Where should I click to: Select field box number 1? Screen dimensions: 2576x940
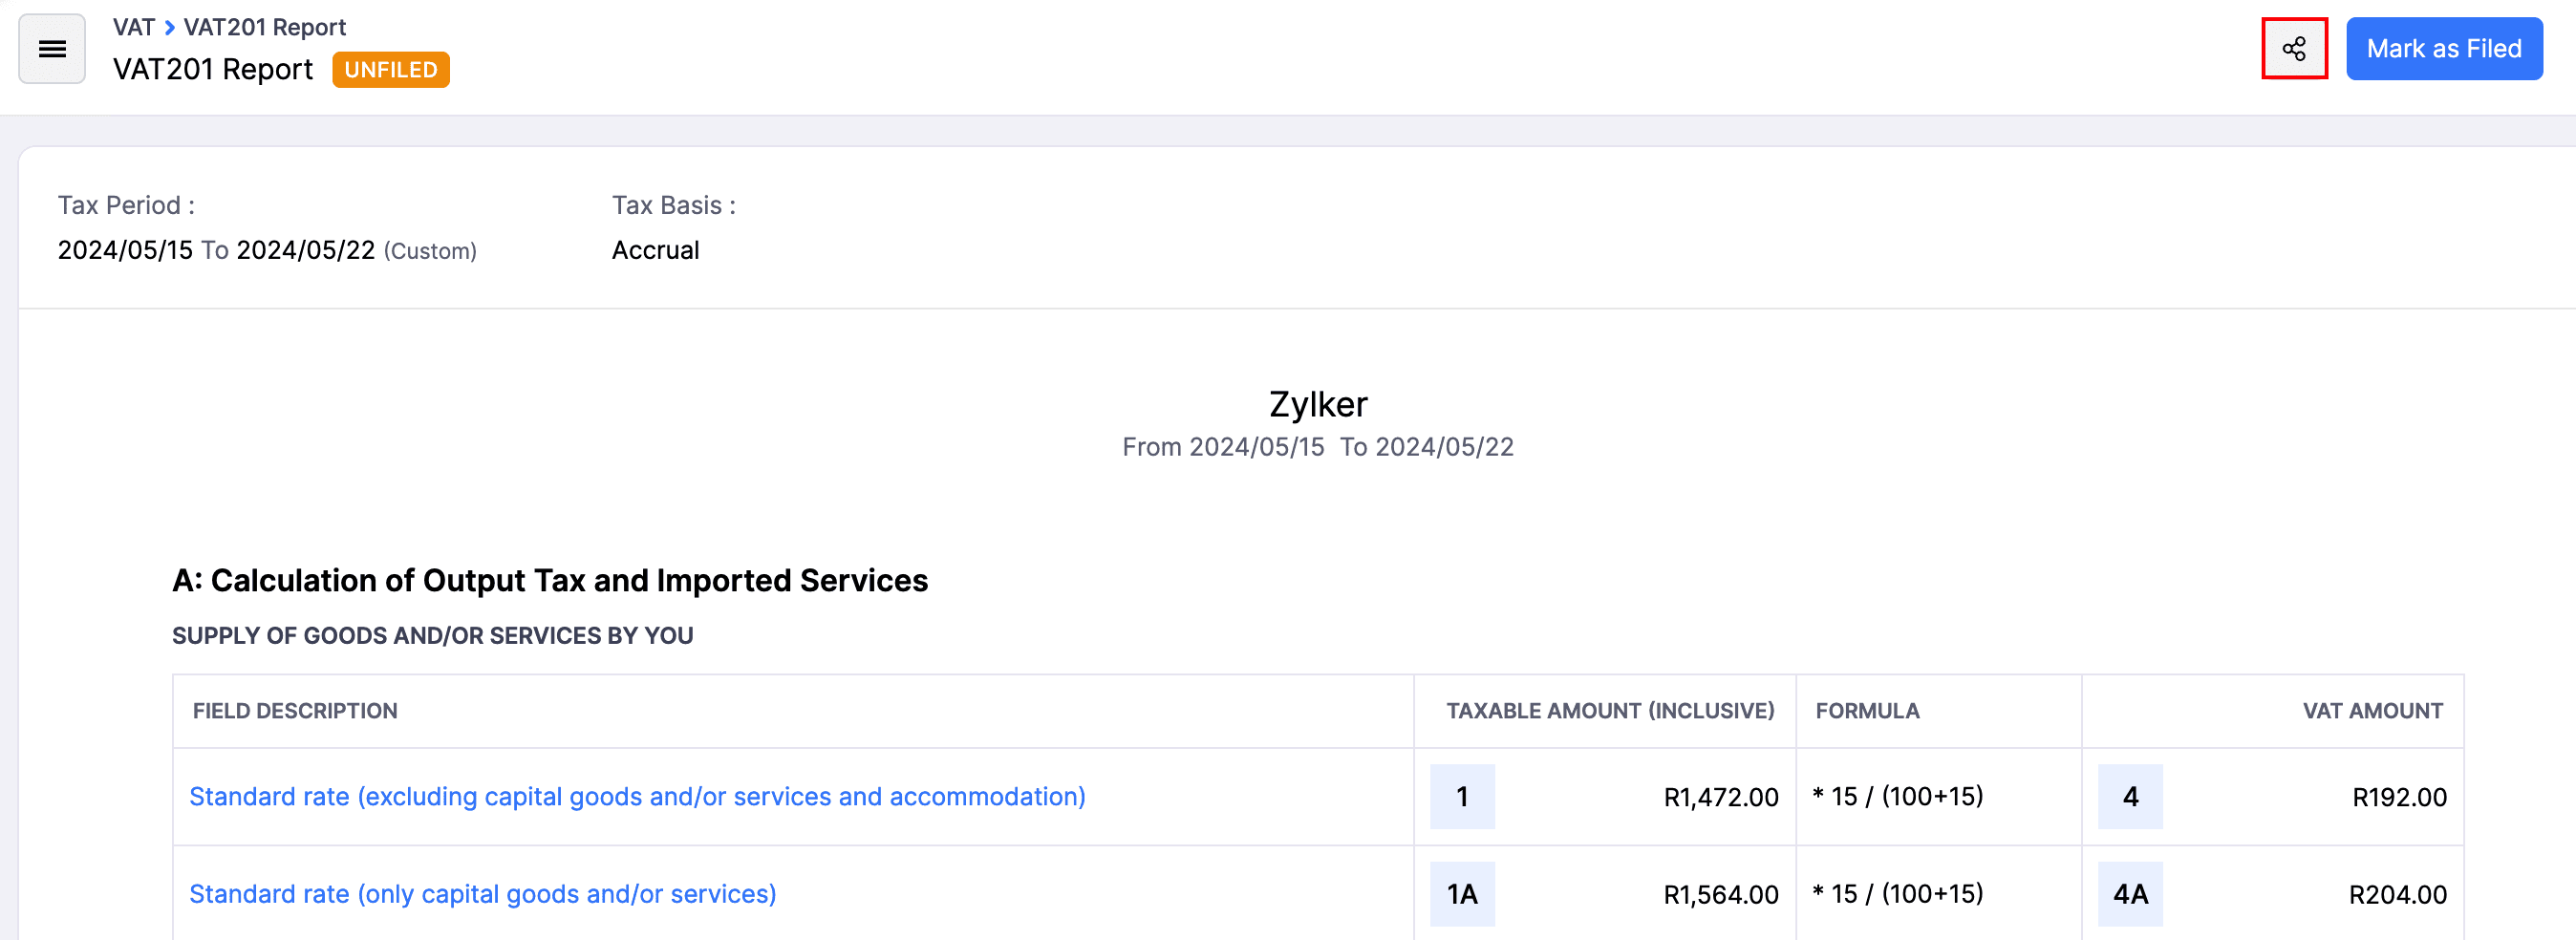click(1461, 796)
